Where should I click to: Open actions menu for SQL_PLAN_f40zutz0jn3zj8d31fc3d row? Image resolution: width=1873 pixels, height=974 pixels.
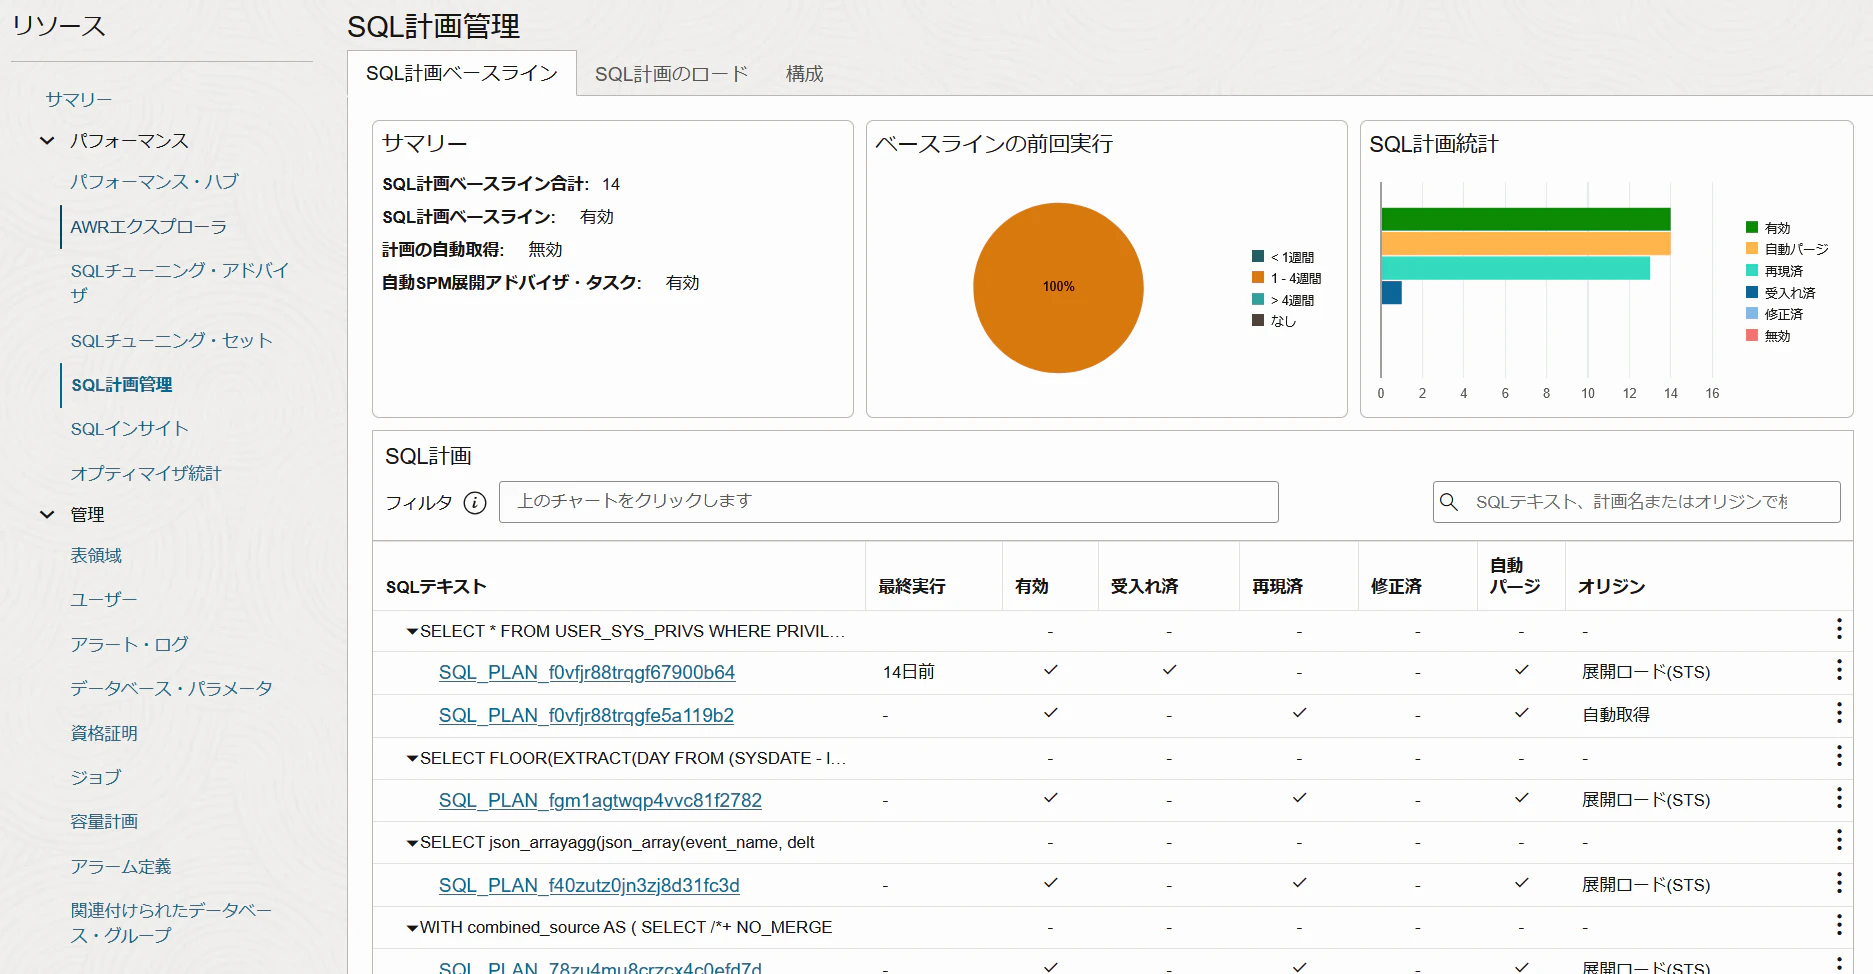coord(1838,884)
